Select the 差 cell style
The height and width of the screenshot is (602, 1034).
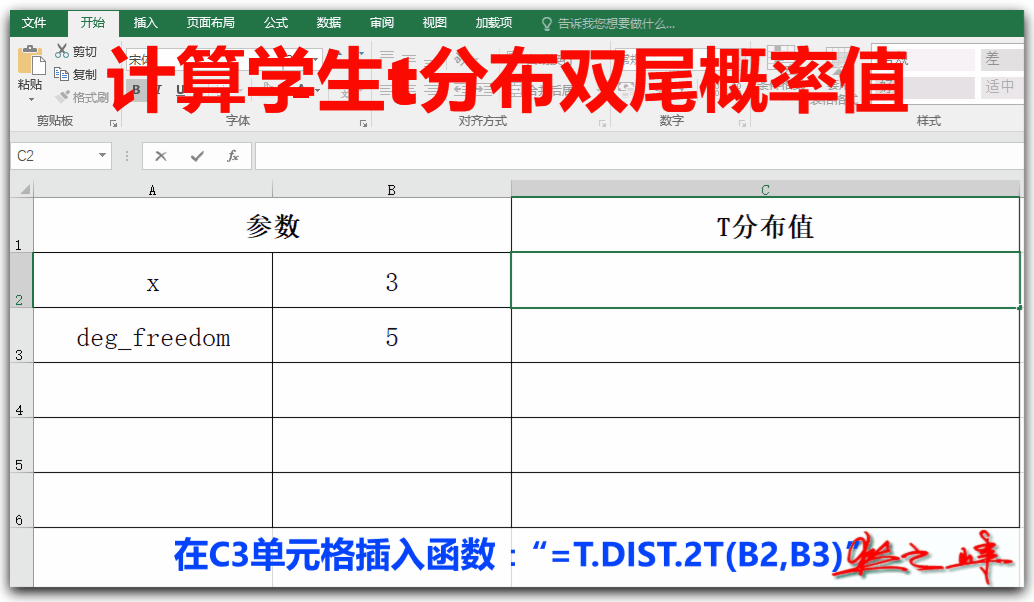[x=1002, y=59]
